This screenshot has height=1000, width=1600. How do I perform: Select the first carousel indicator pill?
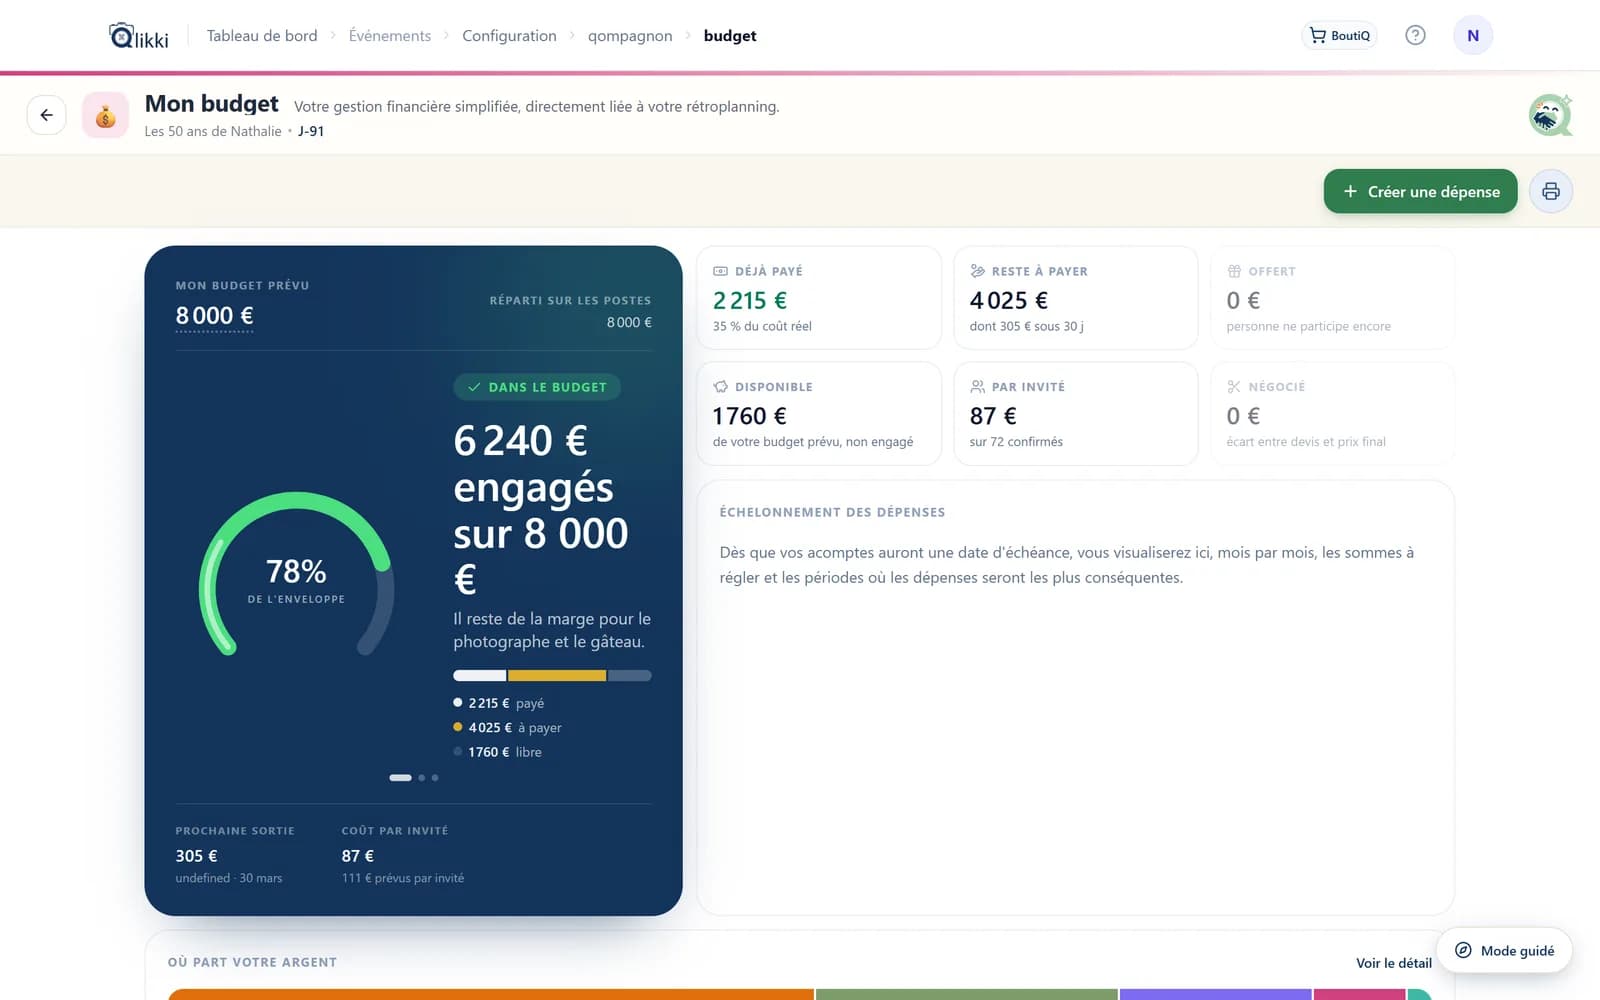[400, 777]
